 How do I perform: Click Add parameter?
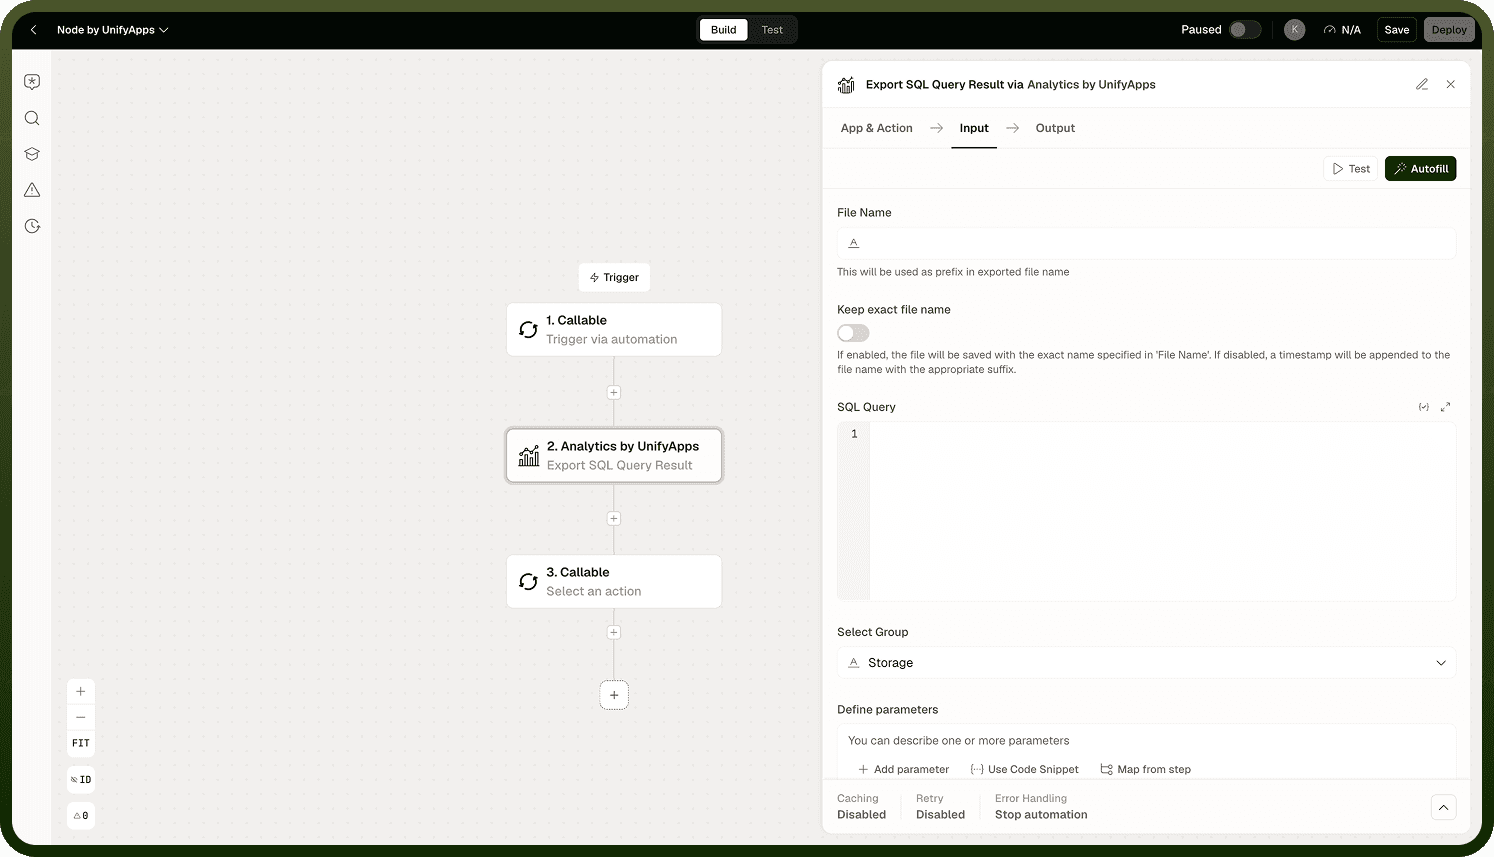pyautogui.click(x=904, y=769)
